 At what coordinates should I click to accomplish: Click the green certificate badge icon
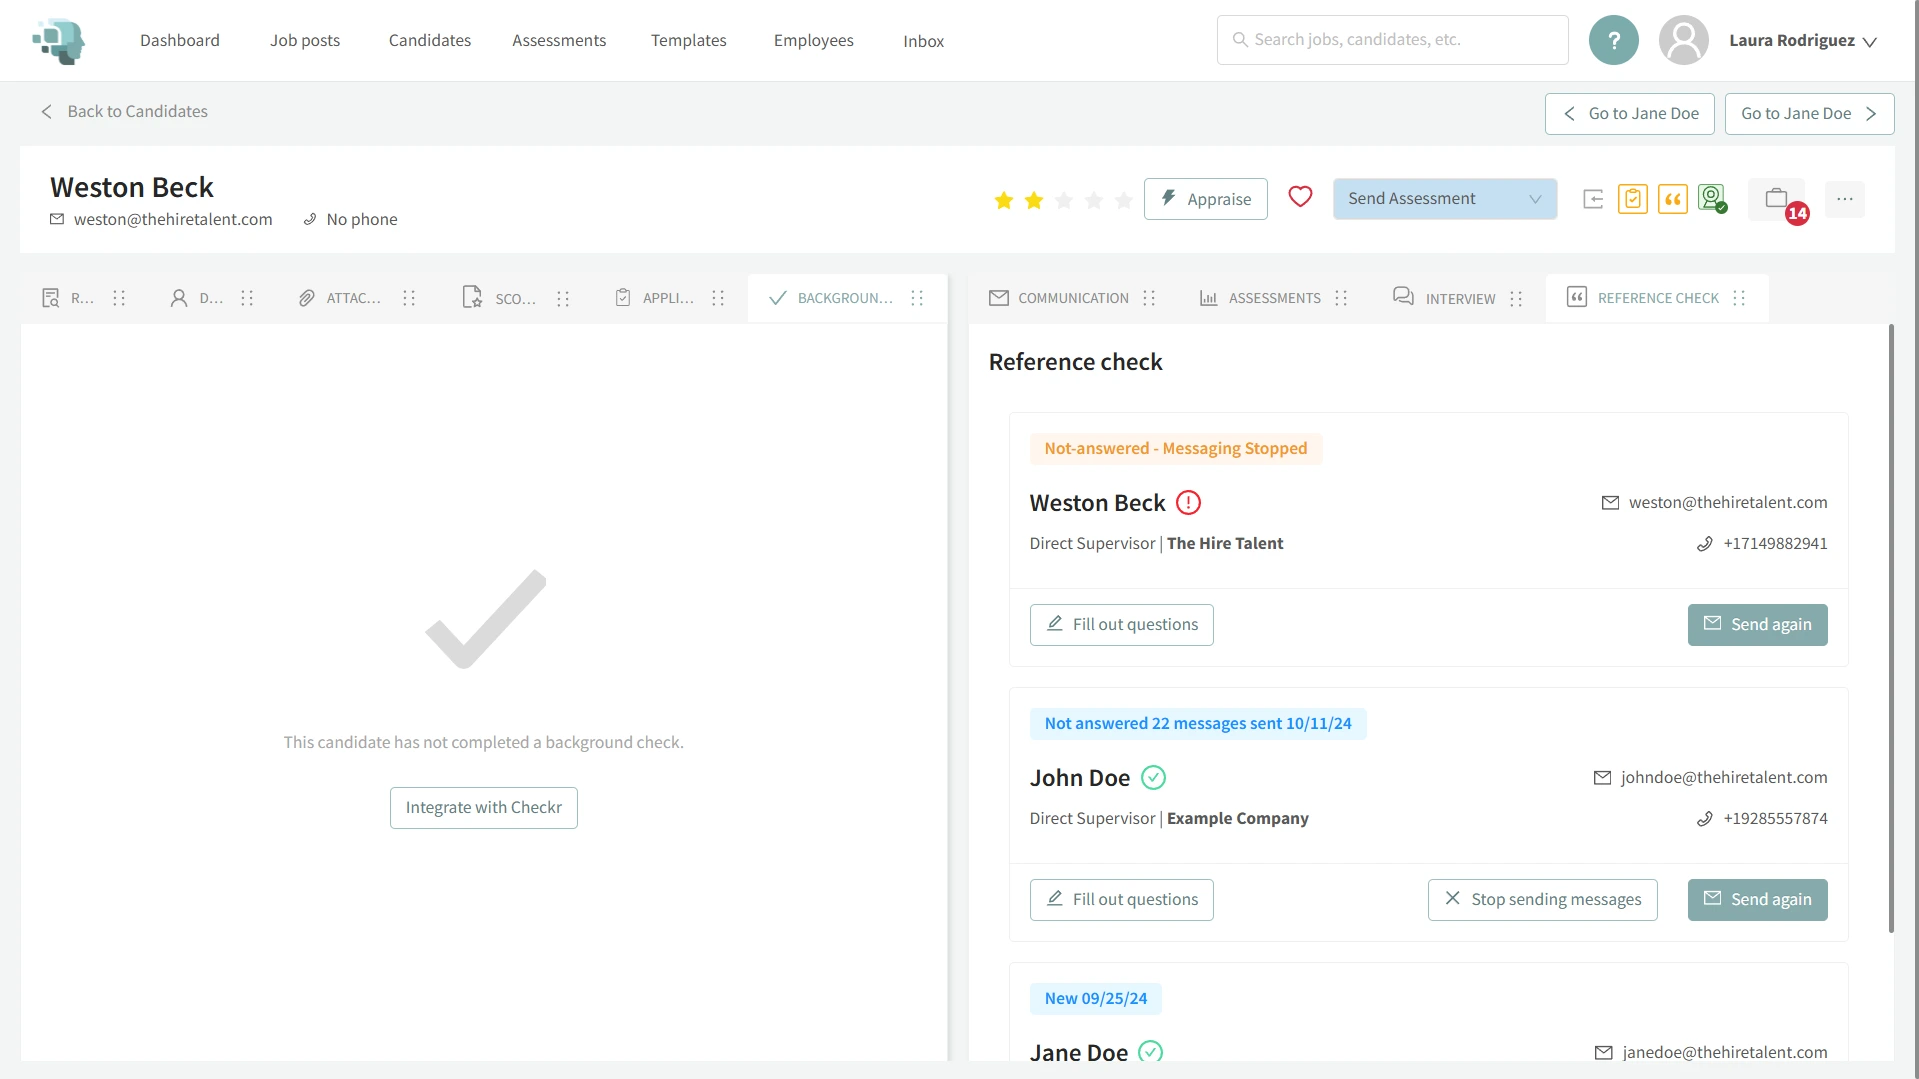coord(1711,198)
